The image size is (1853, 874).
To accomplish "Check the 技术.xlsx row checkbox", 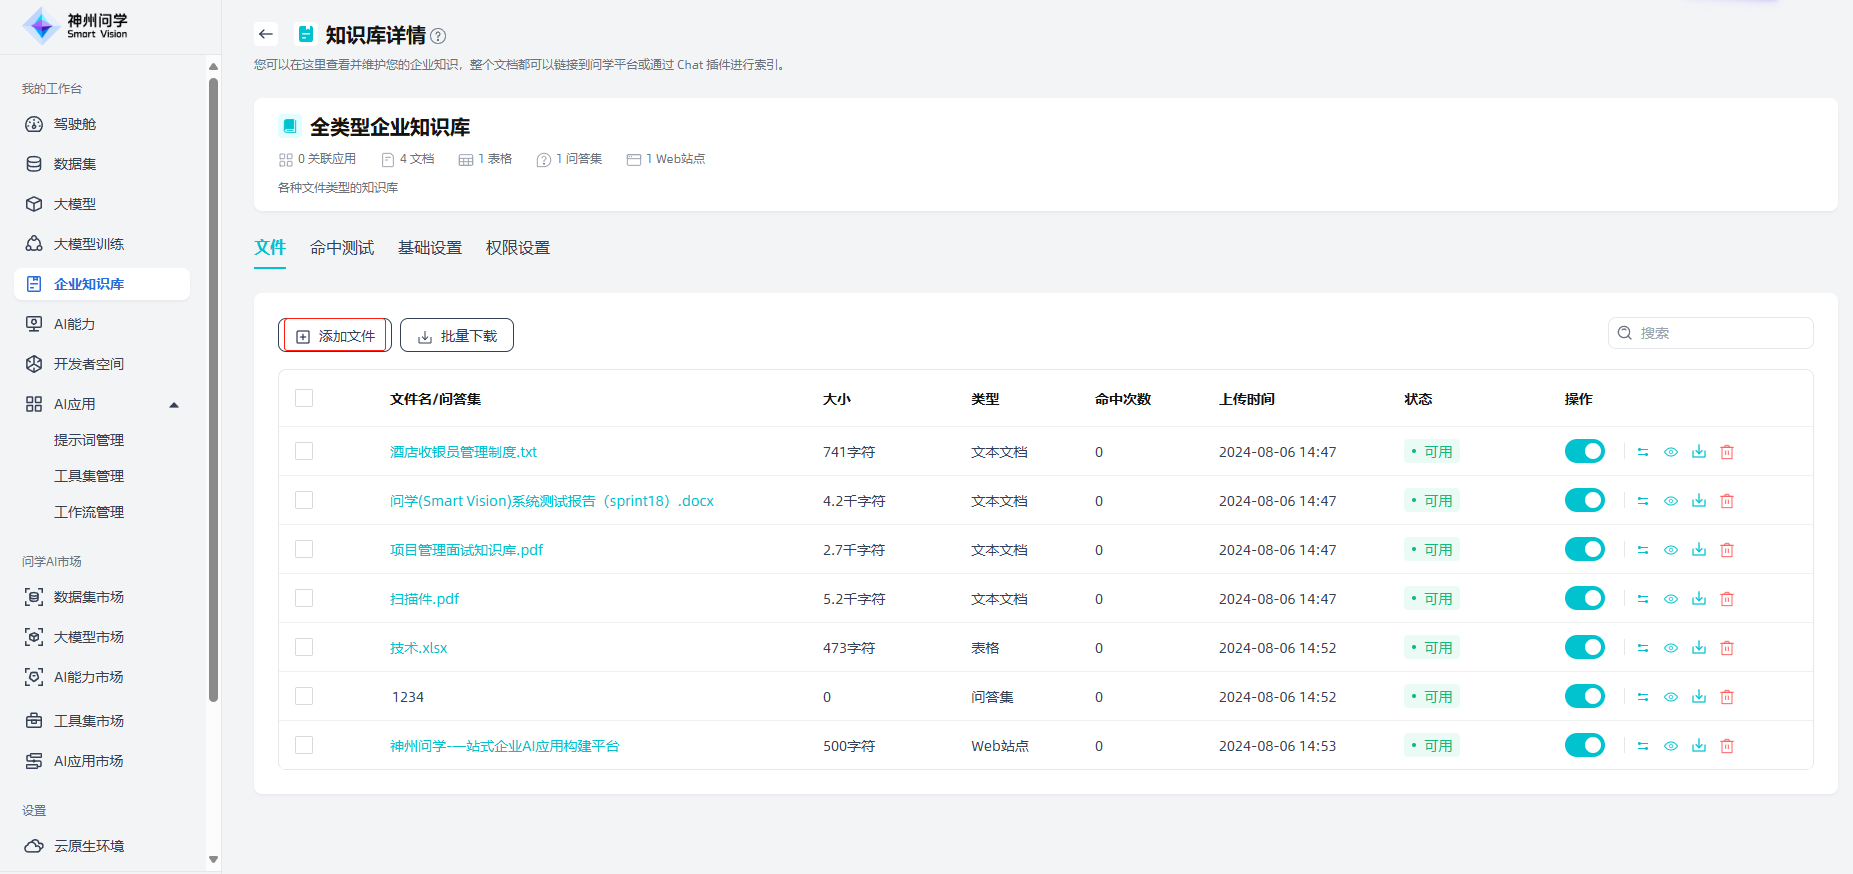I will (x=304, y=647).
